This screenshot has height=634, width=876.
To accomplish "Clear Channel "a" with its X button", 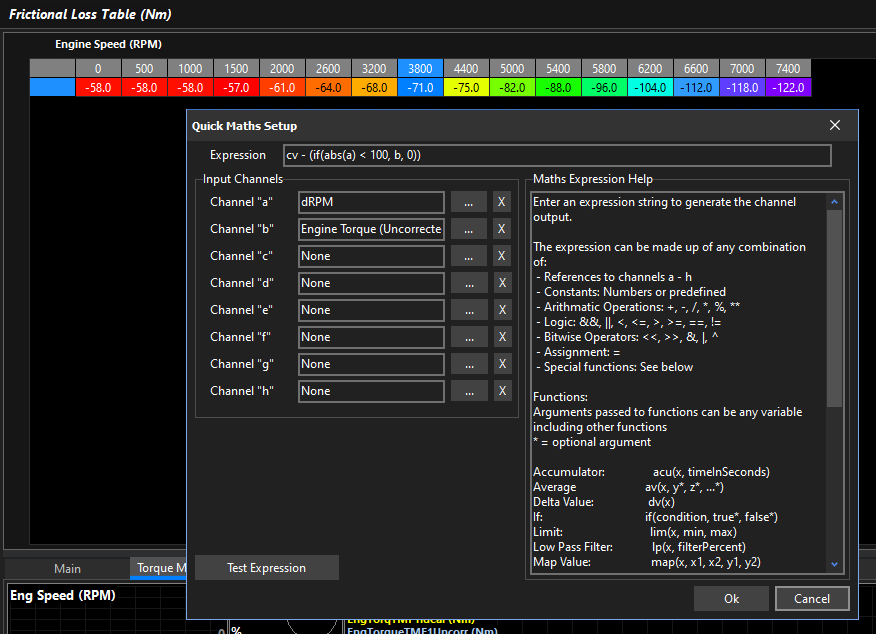I will pyautogui.click(x=502, y=202).
